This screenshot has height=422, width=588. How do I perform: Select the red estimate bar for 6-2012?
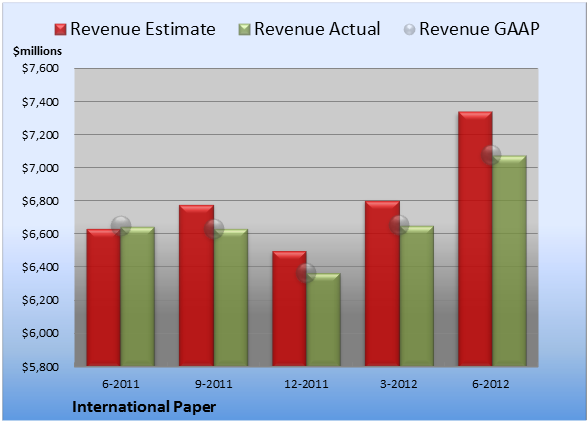(x=475, y=239)
